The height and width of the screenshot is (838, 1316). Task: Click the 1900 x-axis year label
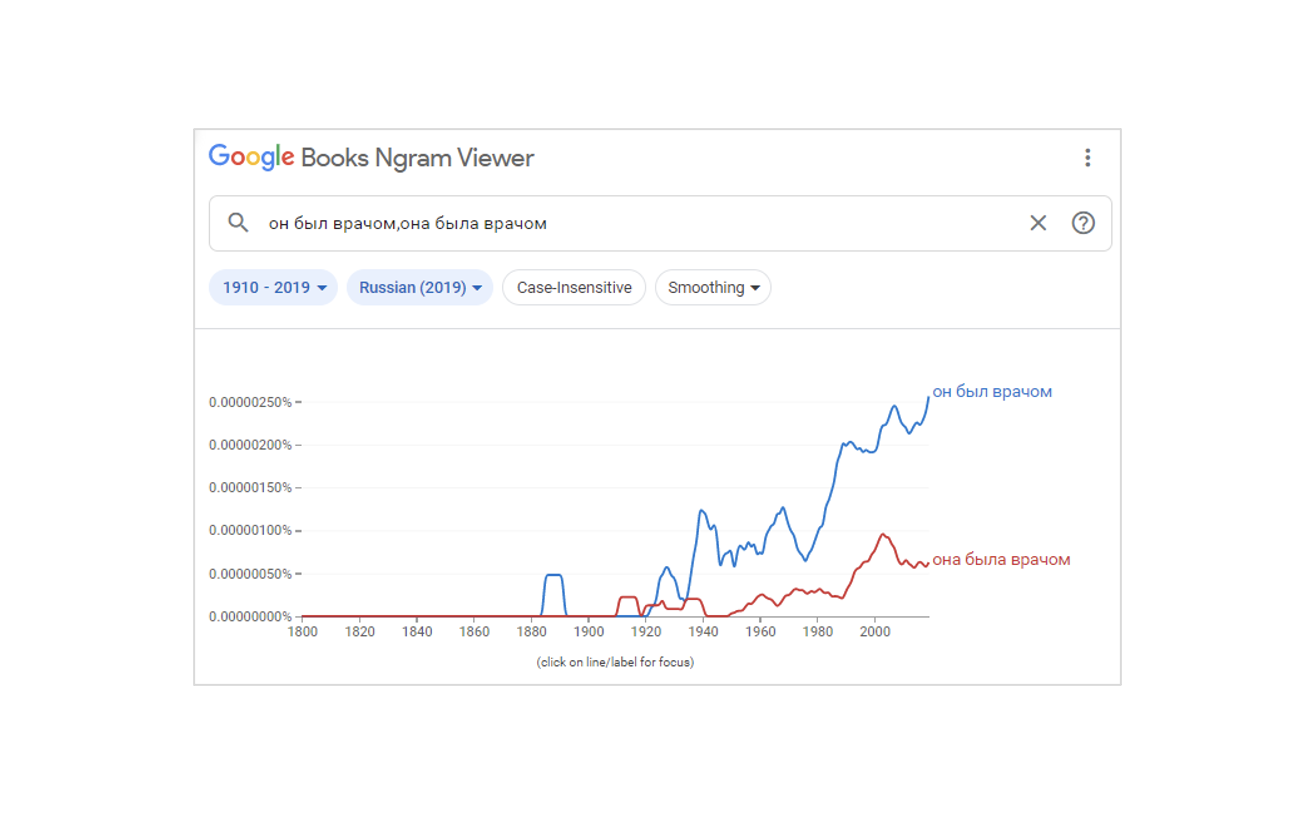pos(589,632)
